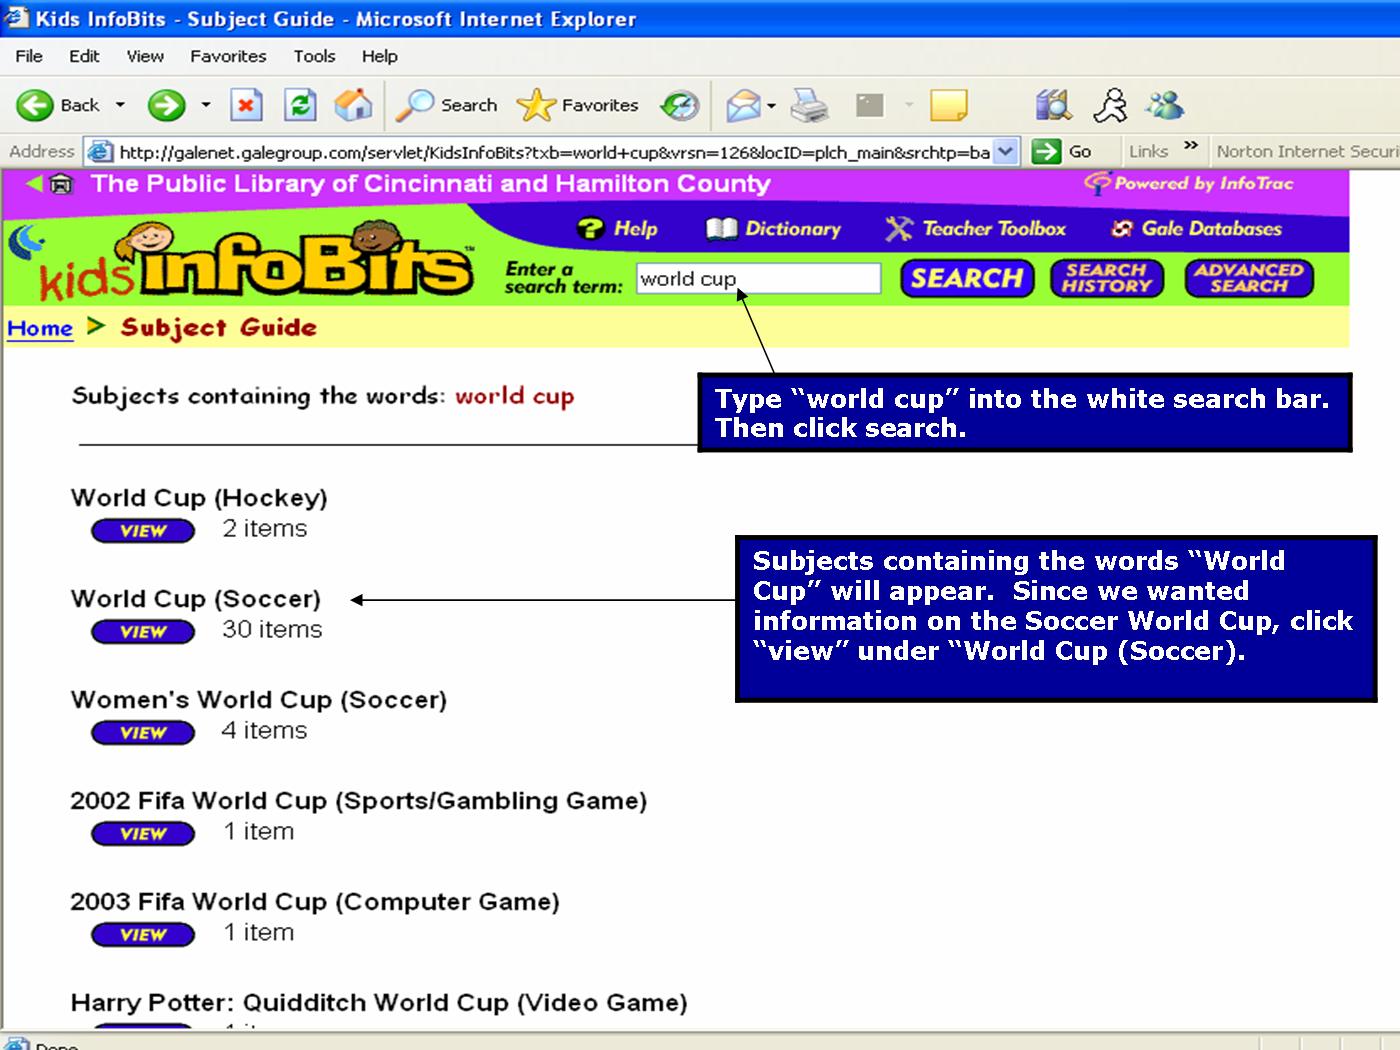Click the Messenger person icon in toolbar

[x=1110, y=105]
